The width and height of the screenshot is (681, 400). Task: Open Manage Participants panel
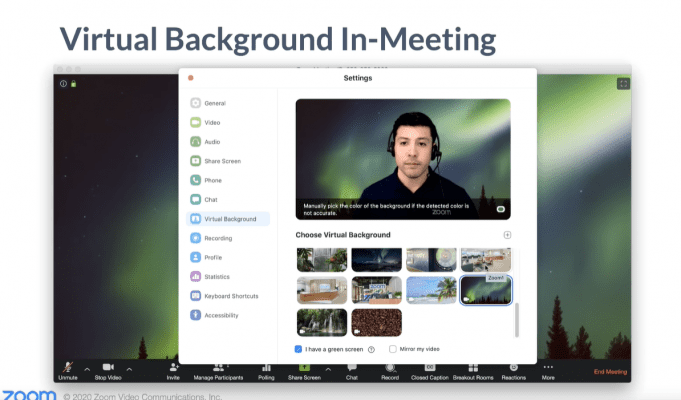pos(218,372)
